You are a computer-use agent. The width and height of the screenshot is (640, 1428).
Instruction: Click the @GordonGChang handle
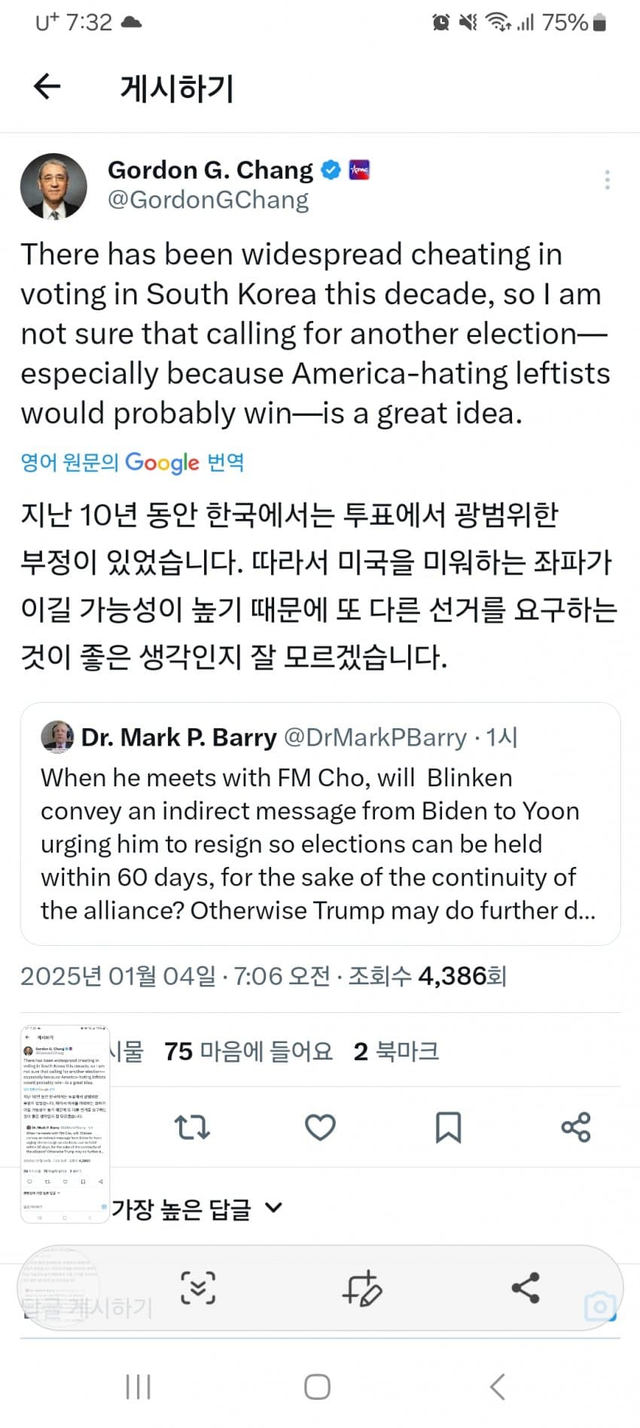(x=208, y=200)
